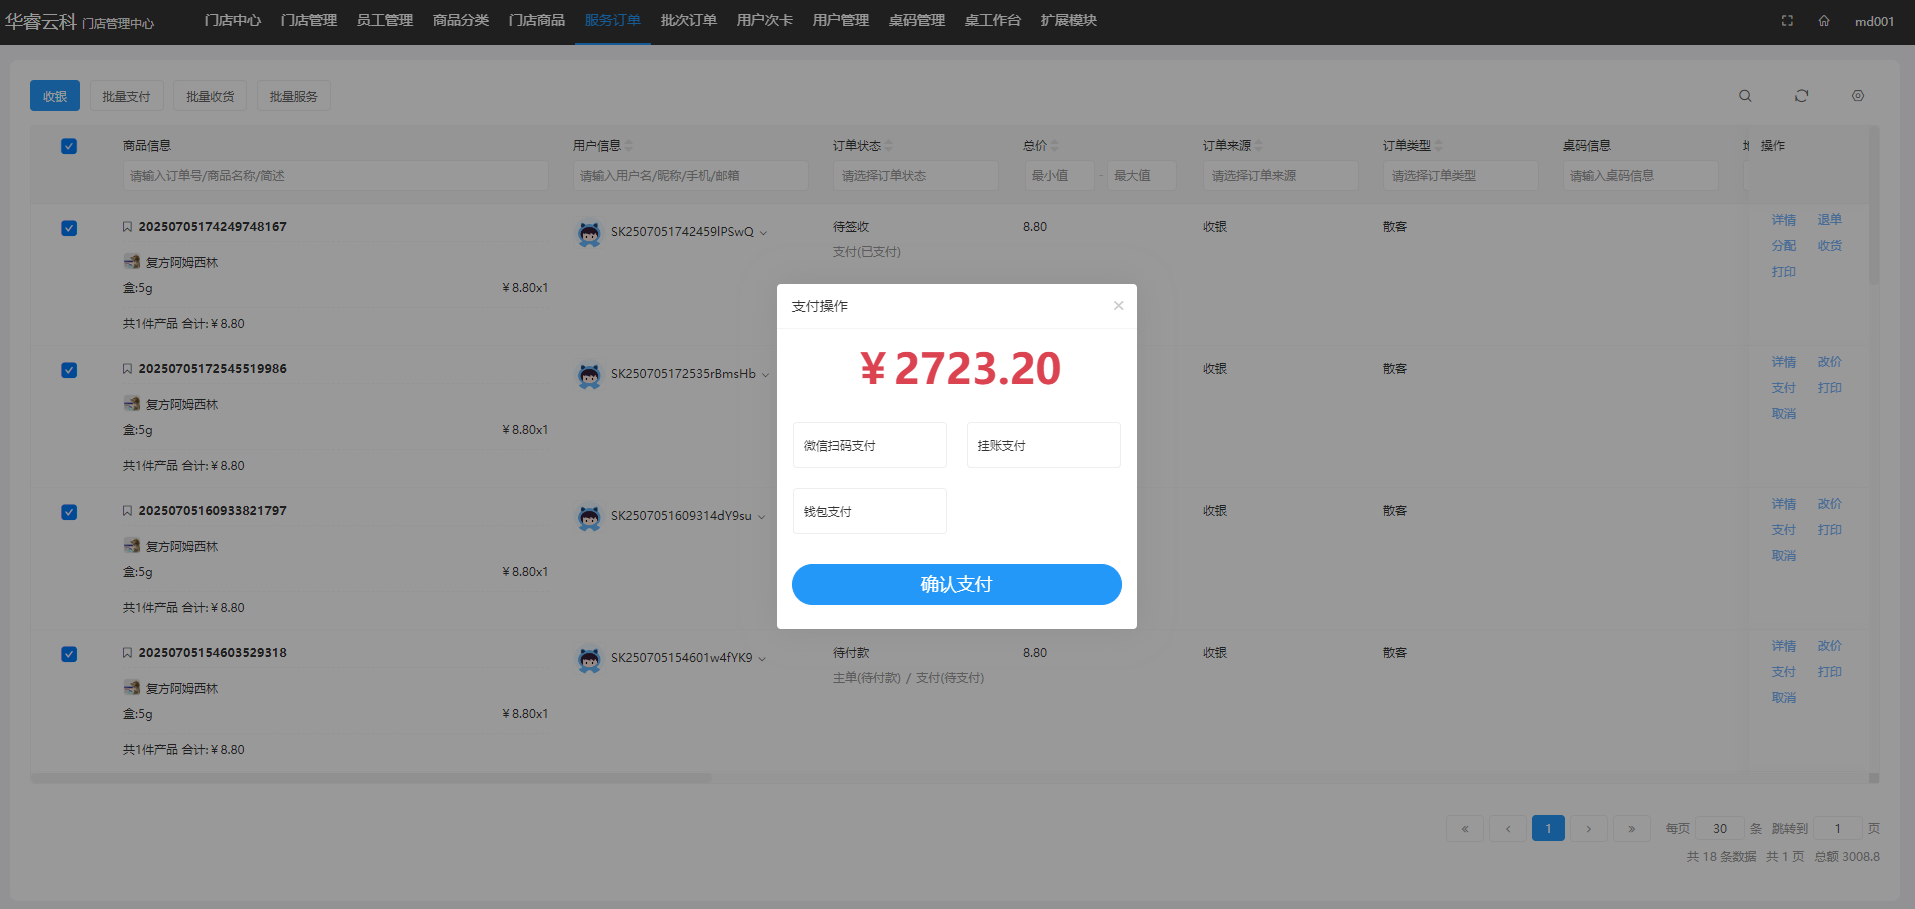Click avatar of user SK250705172535rBmsHb
Screen dimensions: 1915x909
(589, 376)
